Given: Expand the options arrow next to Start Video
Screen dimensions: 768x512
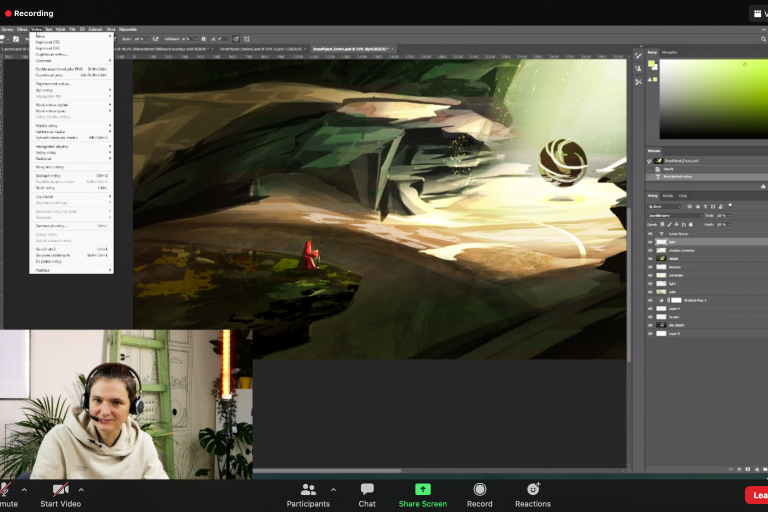Looking at the screenshot, I should click(81, 490).
